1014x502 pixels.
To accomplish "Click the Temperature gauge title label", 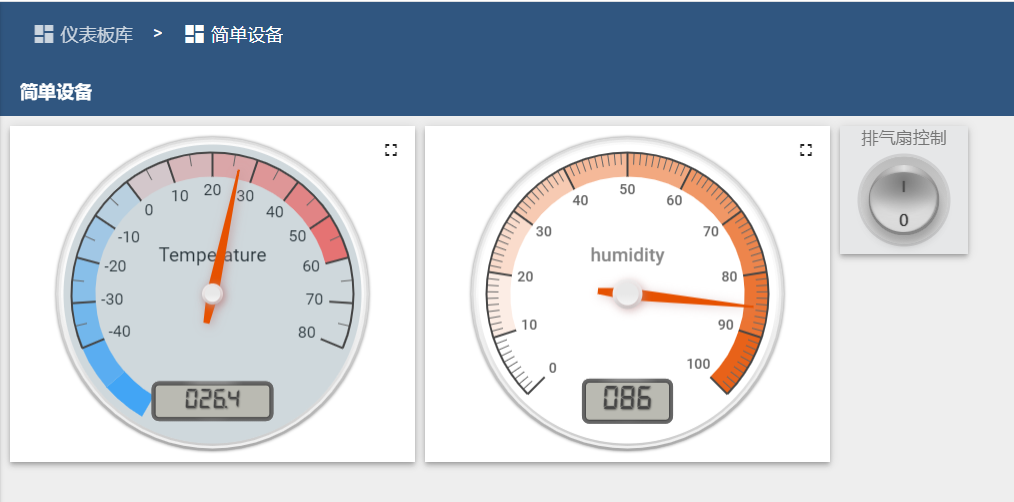I will pos(212,255).
